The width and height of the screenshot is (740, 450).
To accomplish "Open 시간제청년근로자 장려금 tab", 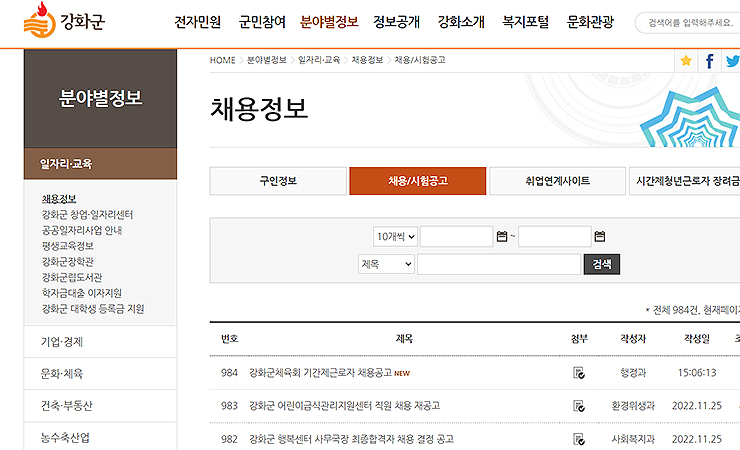I will (x=685, y=181).
